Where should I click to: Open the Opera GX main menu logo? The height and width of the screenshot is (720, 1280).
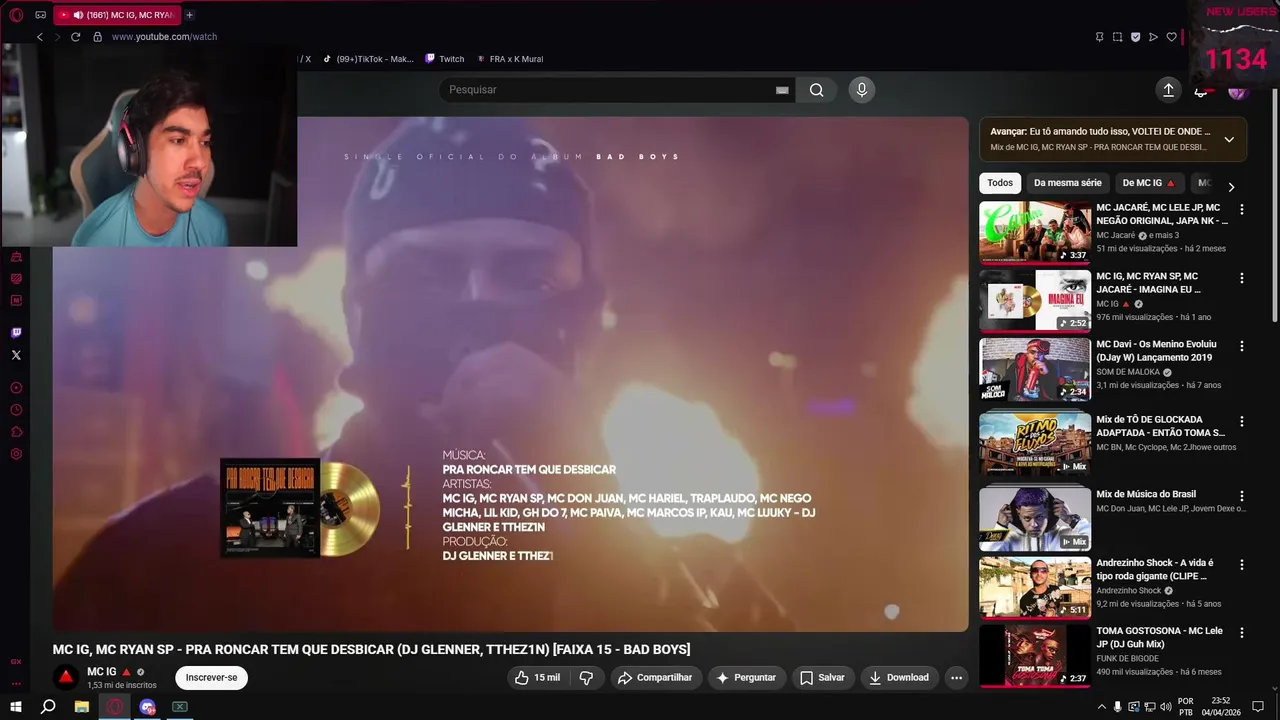16,15
